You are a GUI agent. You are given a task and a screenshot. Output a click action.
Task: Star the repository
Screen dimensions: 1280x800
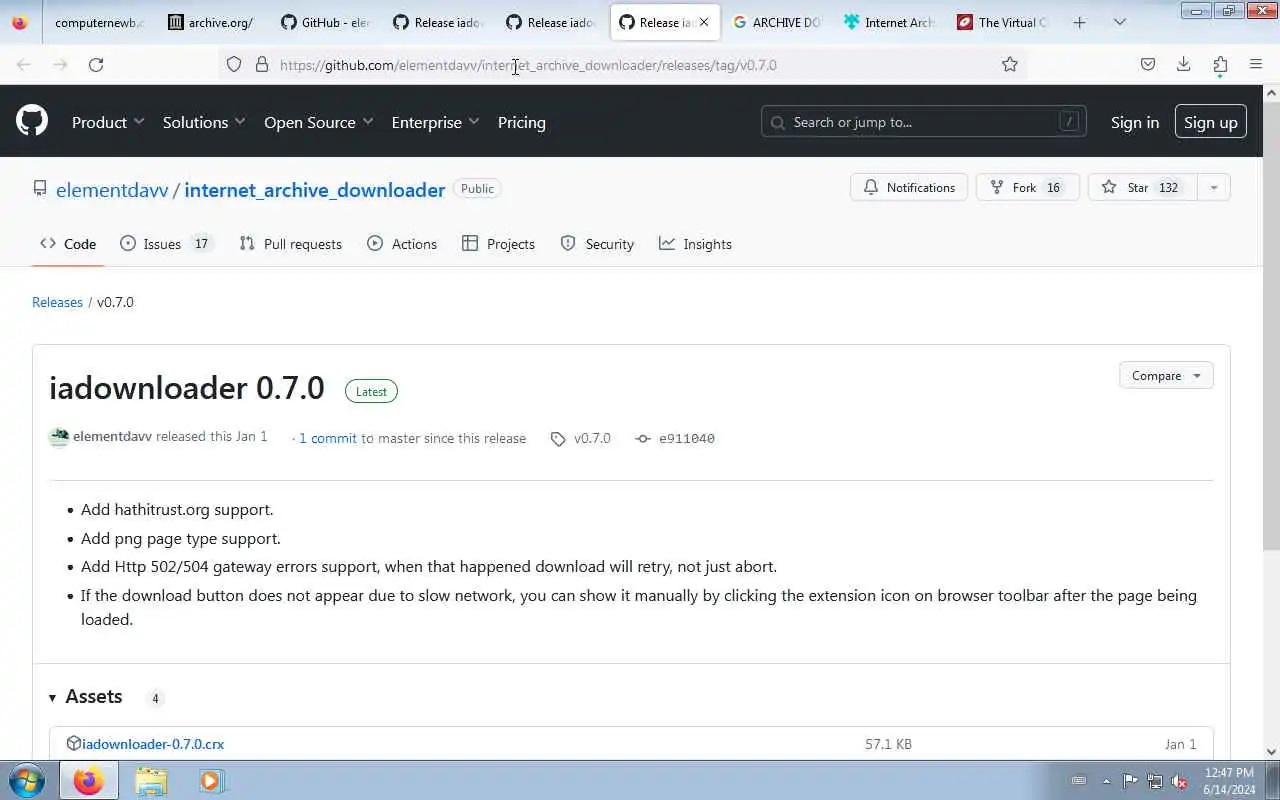(1142, 187)
